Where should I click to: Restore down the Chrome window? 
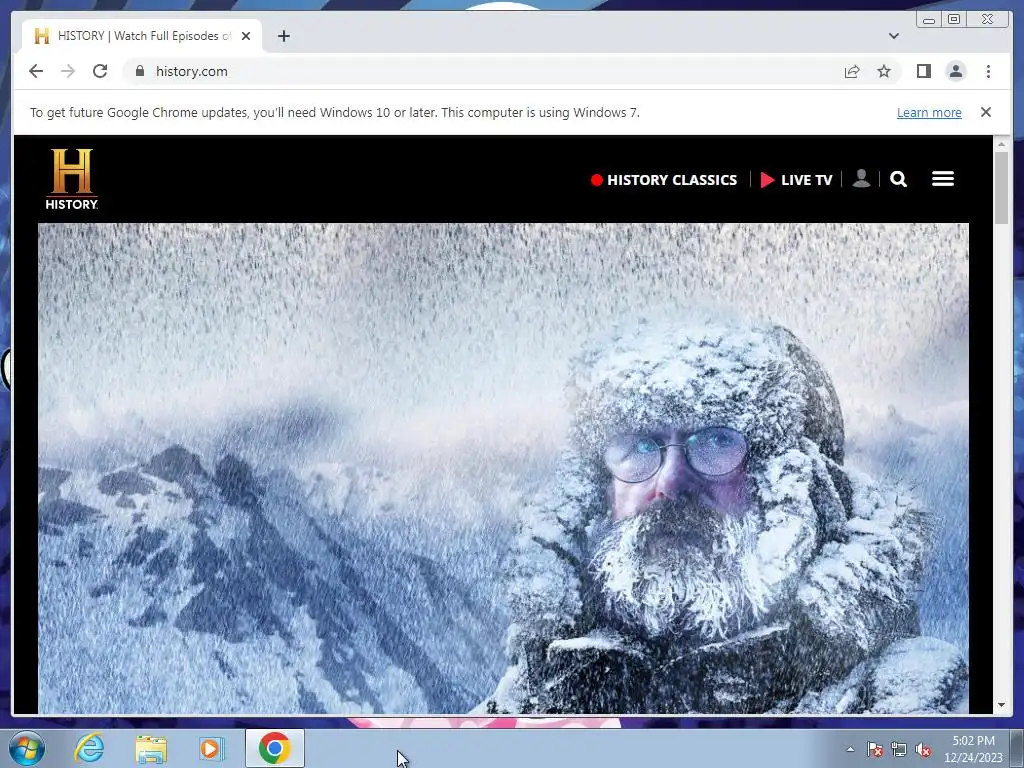954,20
